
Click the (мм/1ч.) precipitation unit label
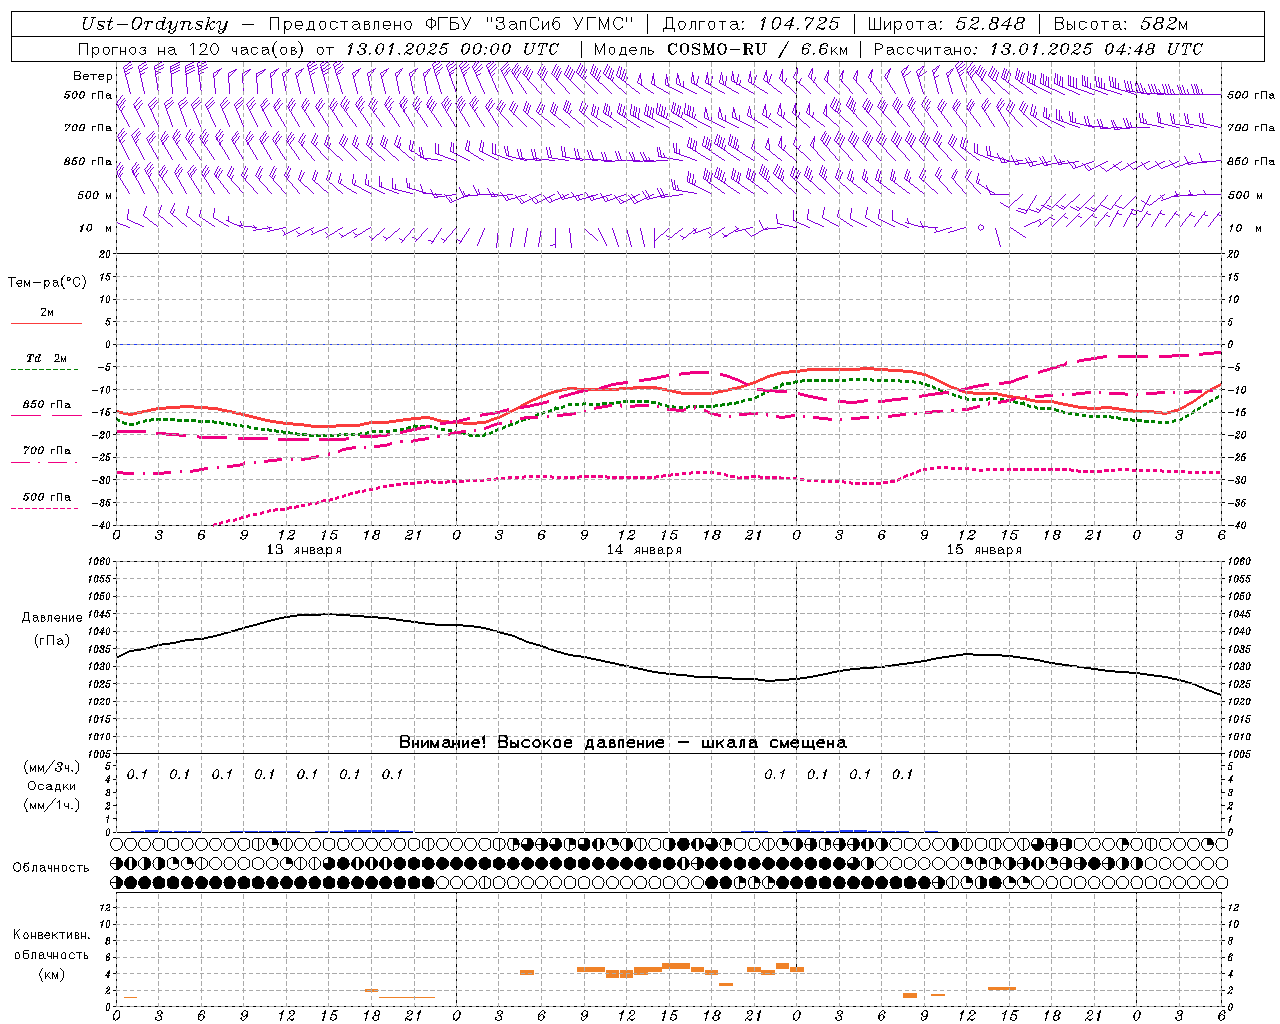[52, 805]
